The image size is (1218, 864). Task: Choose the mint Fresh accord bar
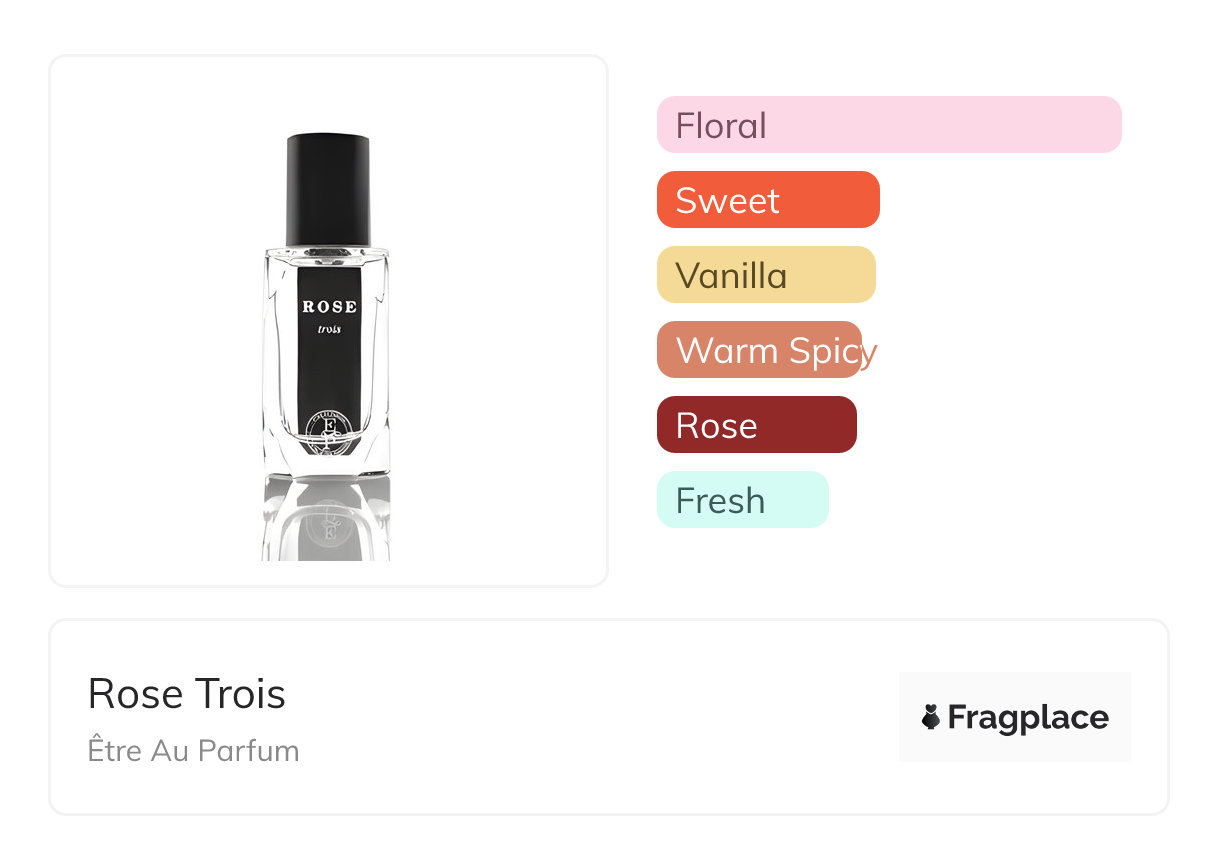[x=743, y=500]
